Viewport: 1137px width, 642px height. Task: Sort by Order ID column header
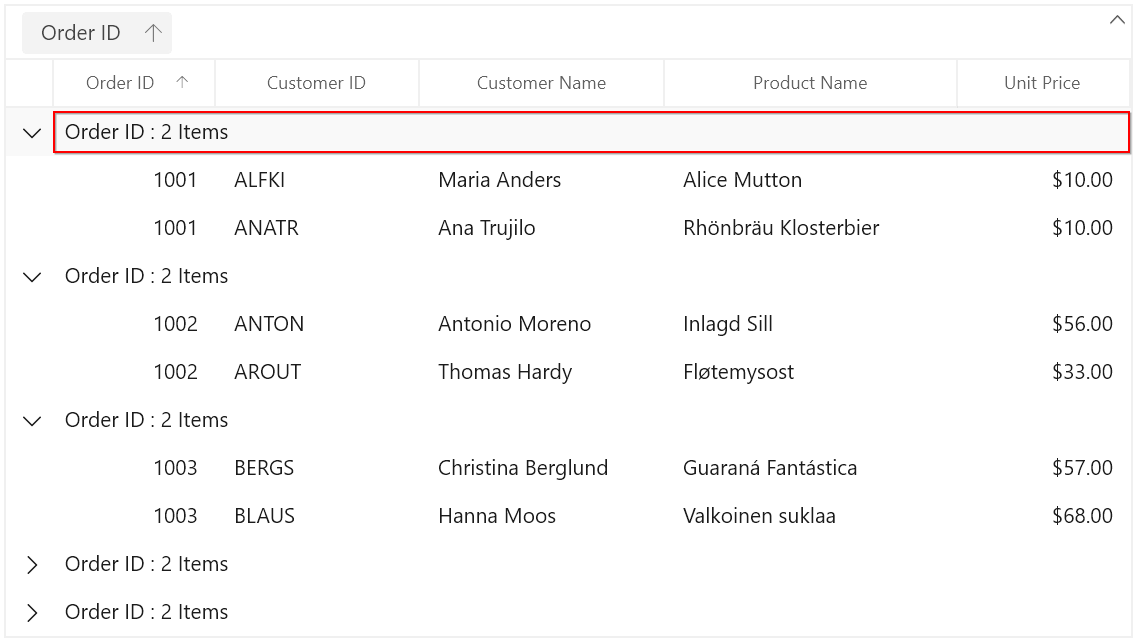(134, 83)
